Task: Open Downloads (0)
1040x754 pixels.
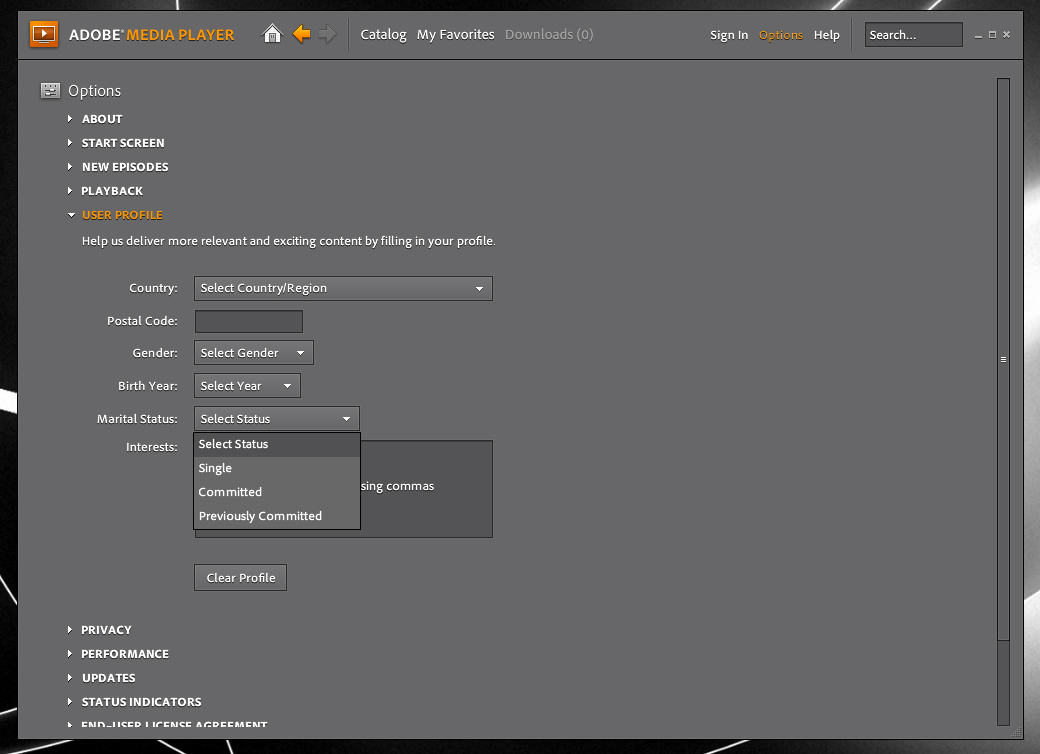Action: (549, 34)
